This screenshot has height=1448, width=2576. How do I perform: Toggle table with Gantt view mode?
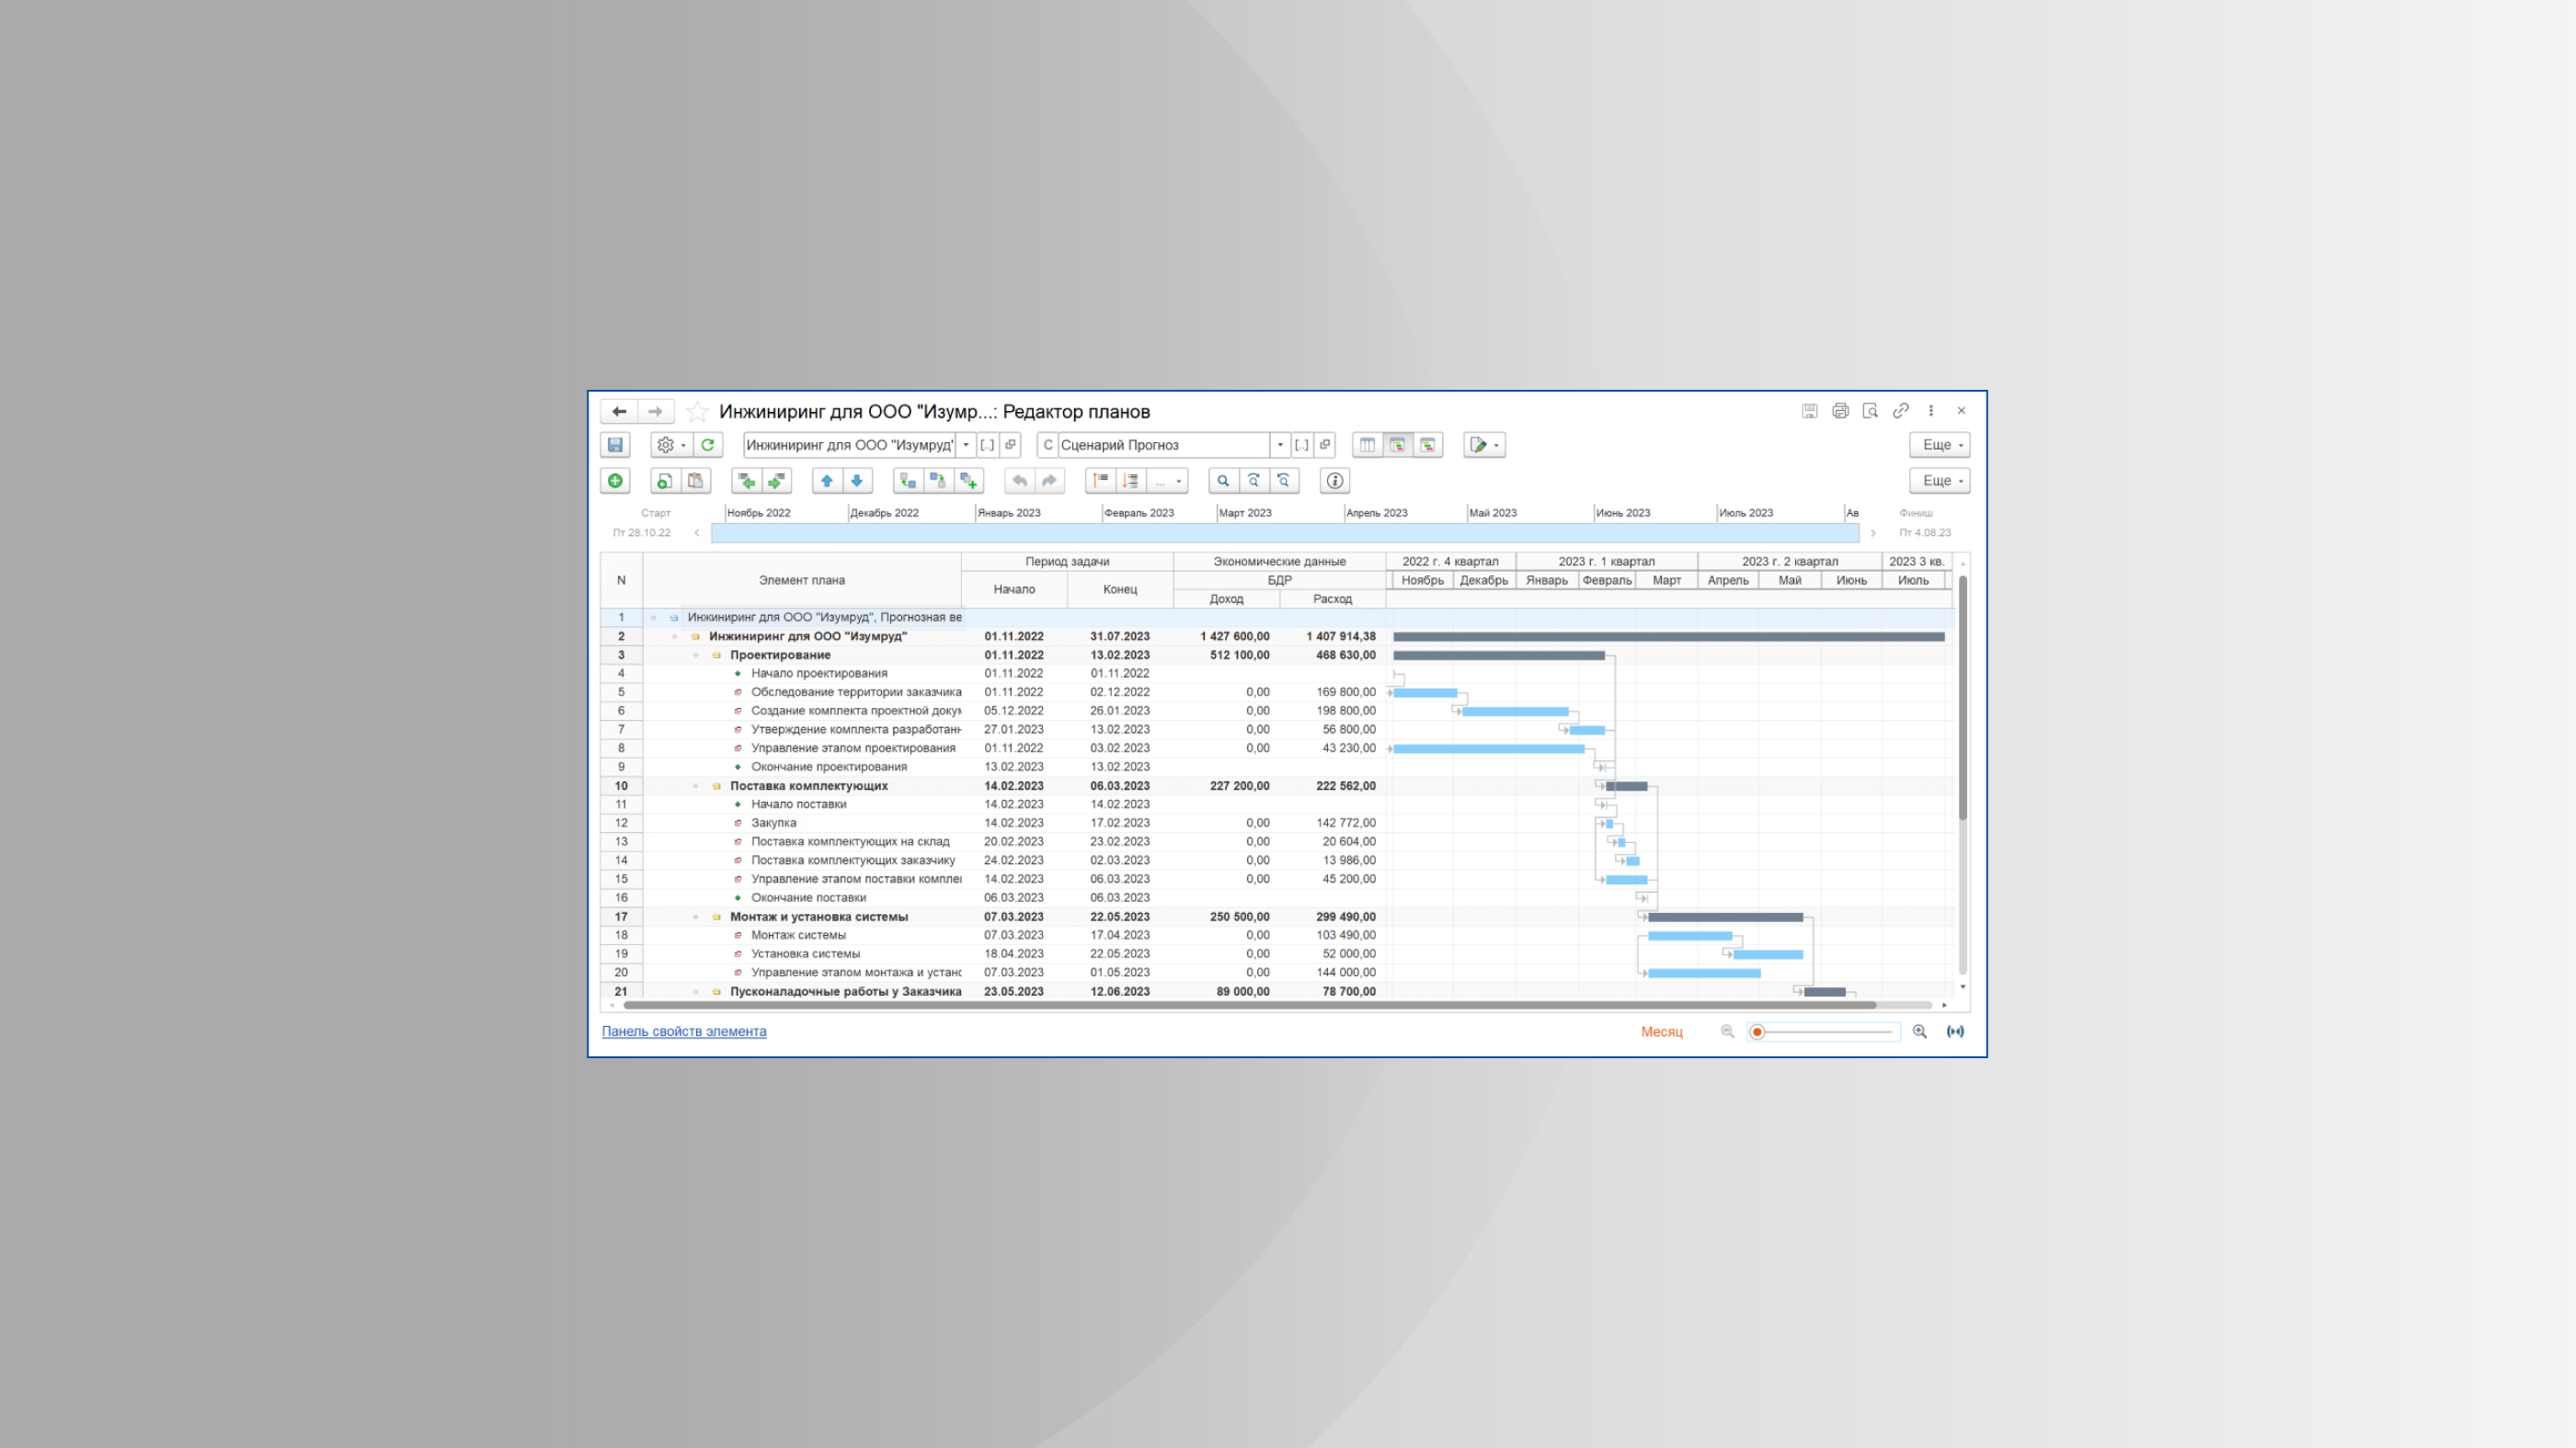pyautogui.click(x=1397, y=445)
